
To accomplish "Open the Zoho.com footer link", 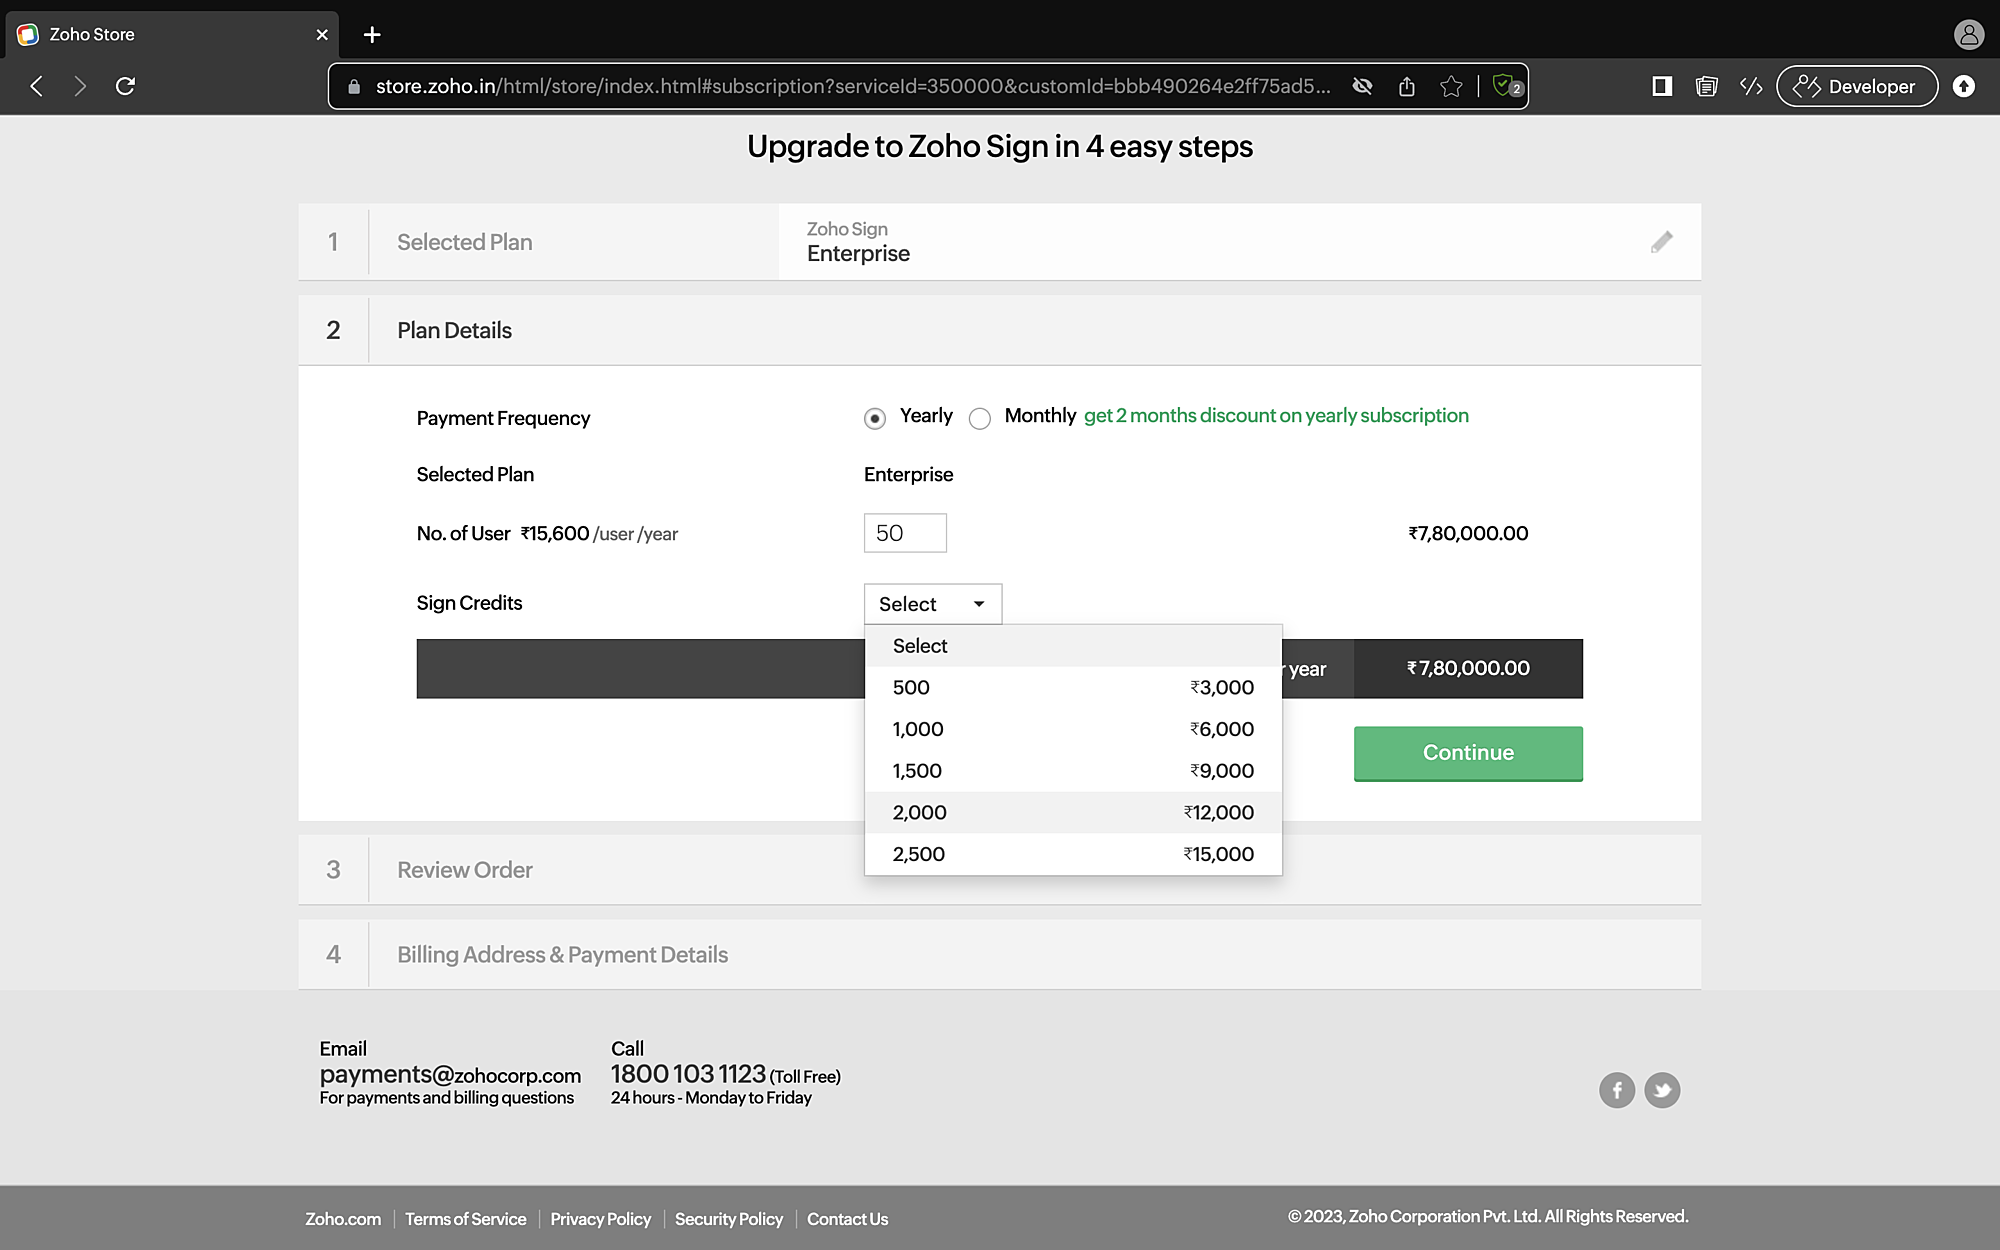I will click(343, 1219).
